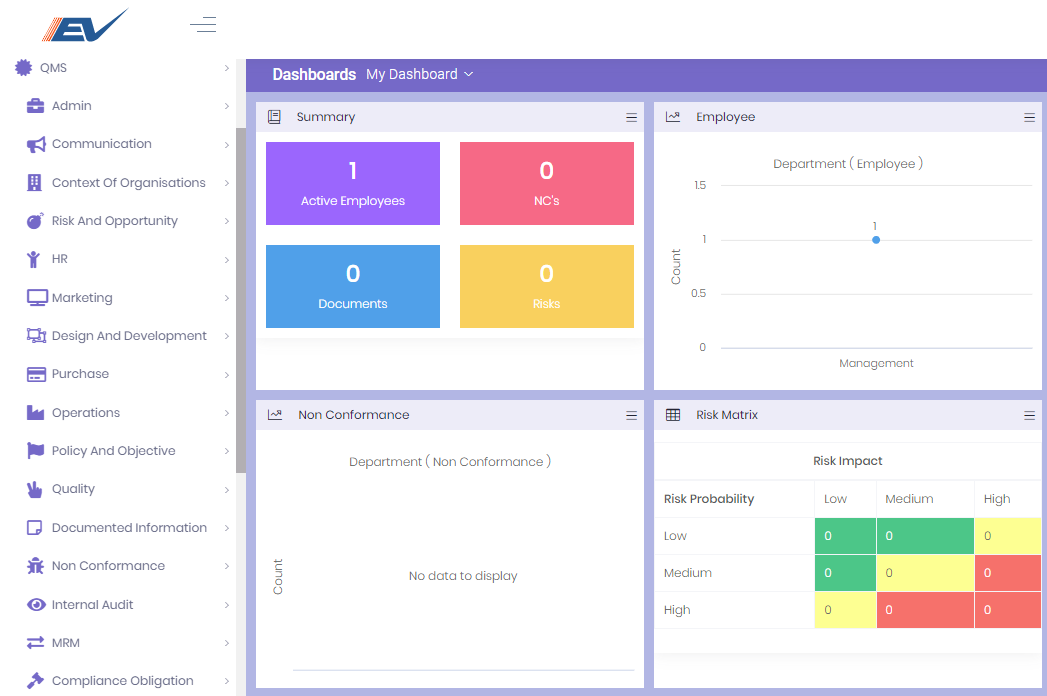This screenshot has height=696, width=1047.
Task: Expand the Marketing submenu arrow
Action: point(227,298)
